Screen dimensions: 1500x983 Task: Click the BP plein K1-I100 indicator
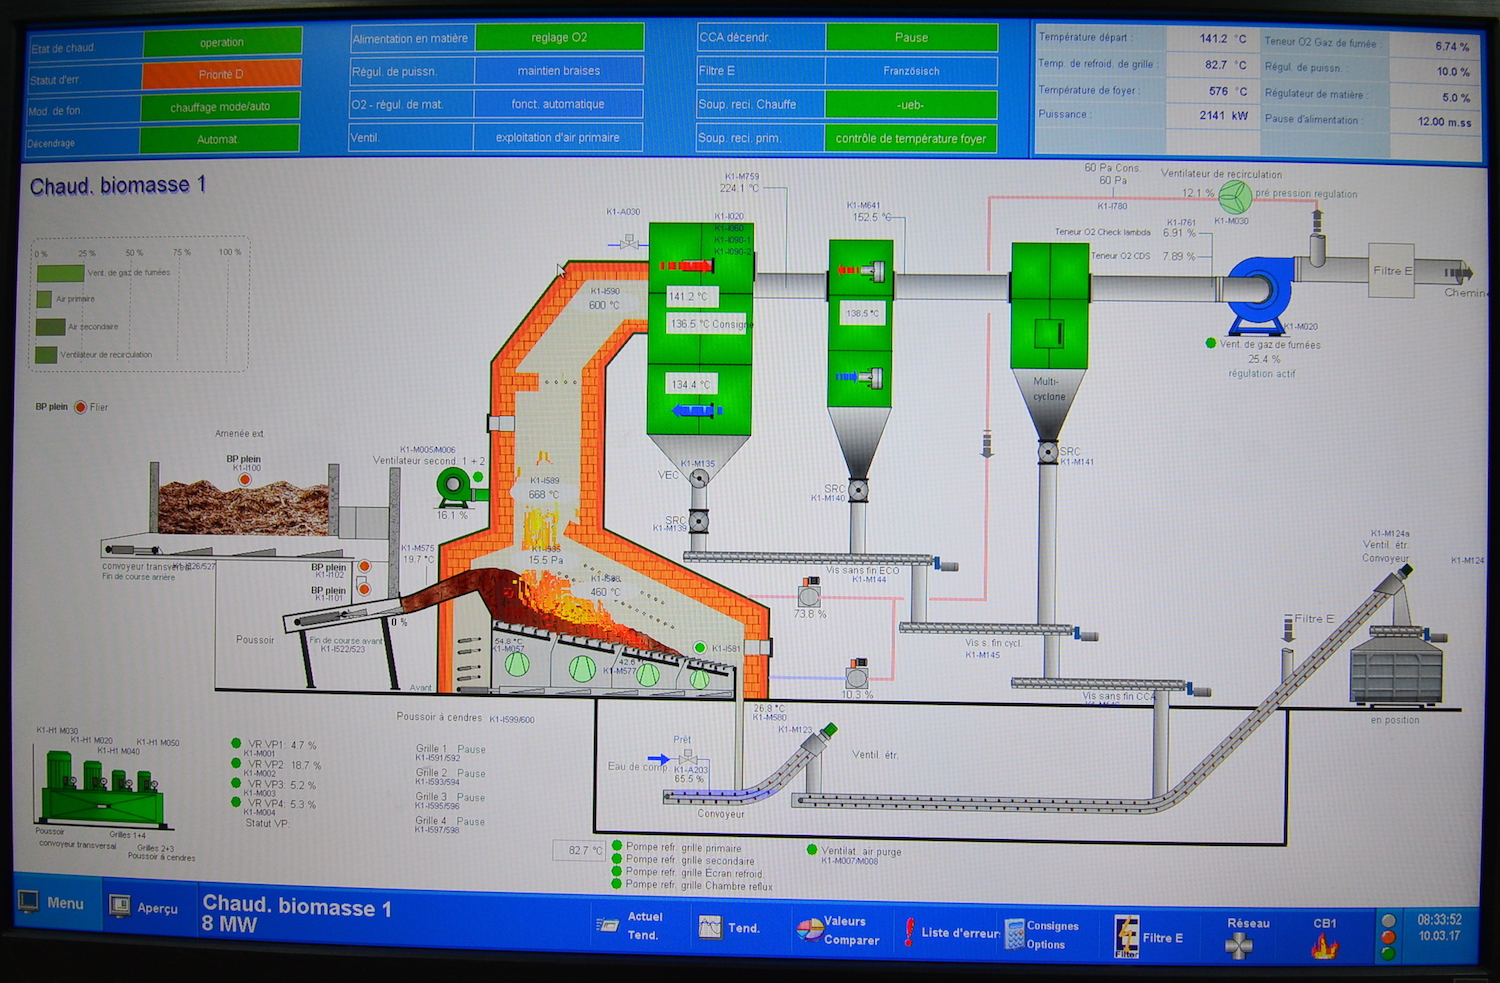click(245, 480)
